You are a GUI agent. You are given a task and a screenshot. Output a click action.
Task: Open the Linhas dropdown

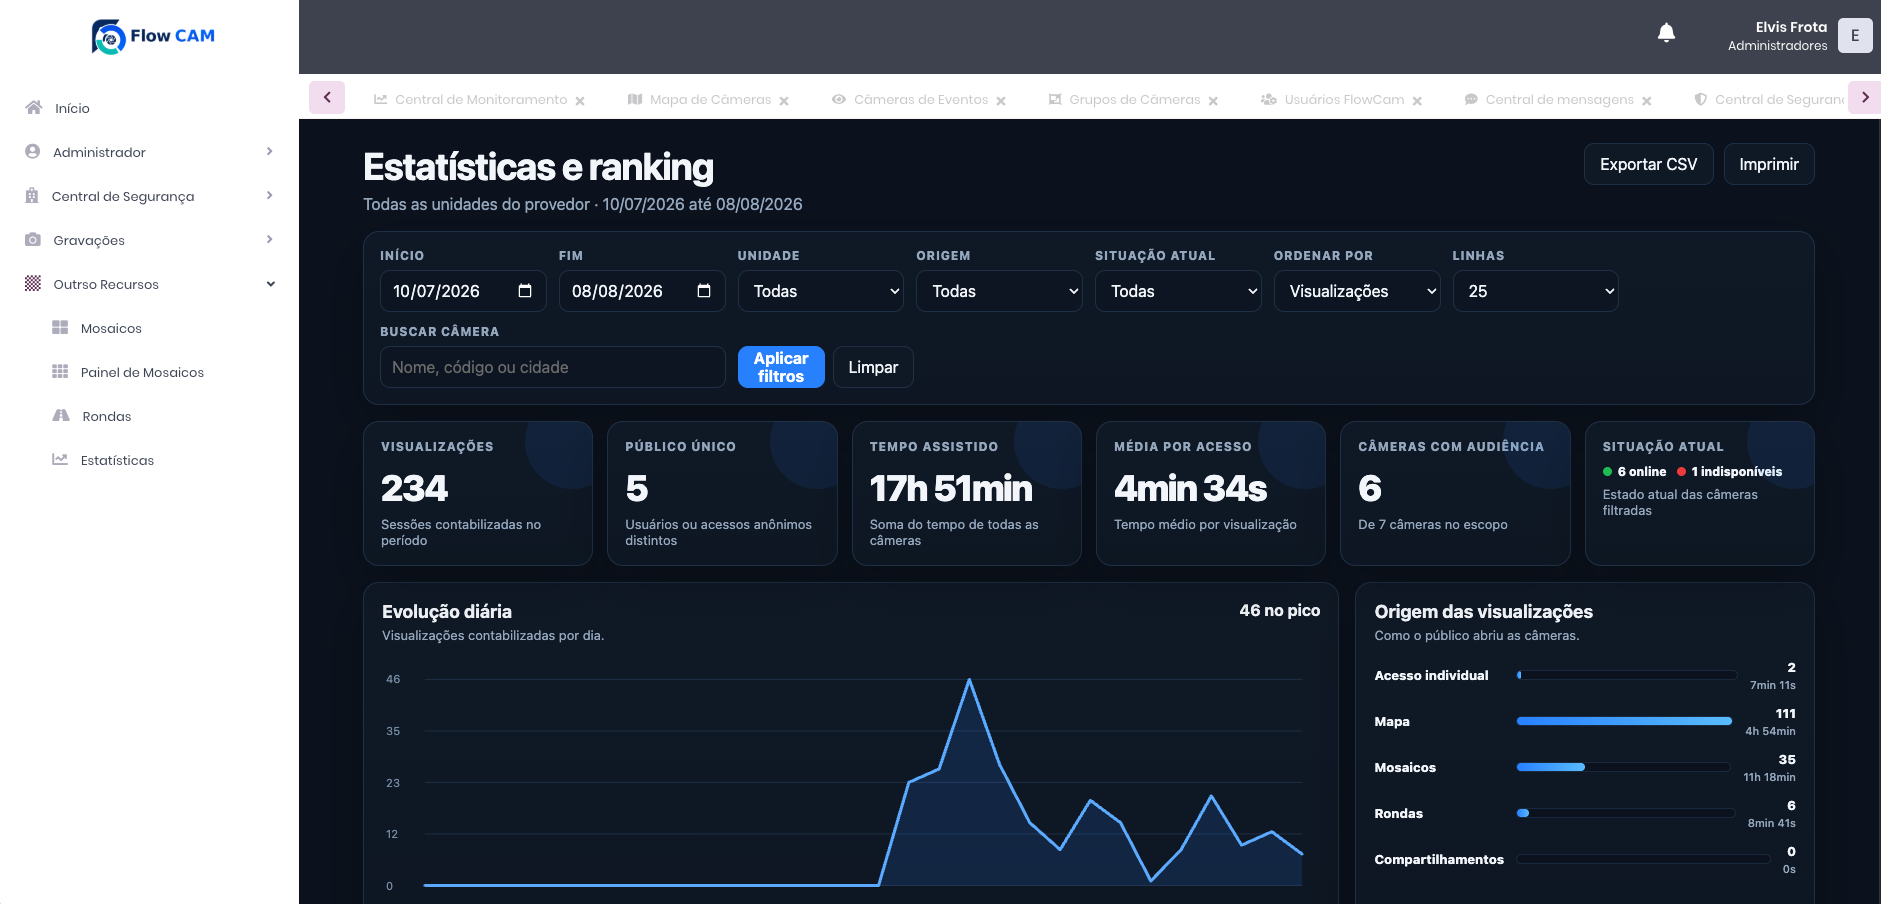tap(1535, 291)
